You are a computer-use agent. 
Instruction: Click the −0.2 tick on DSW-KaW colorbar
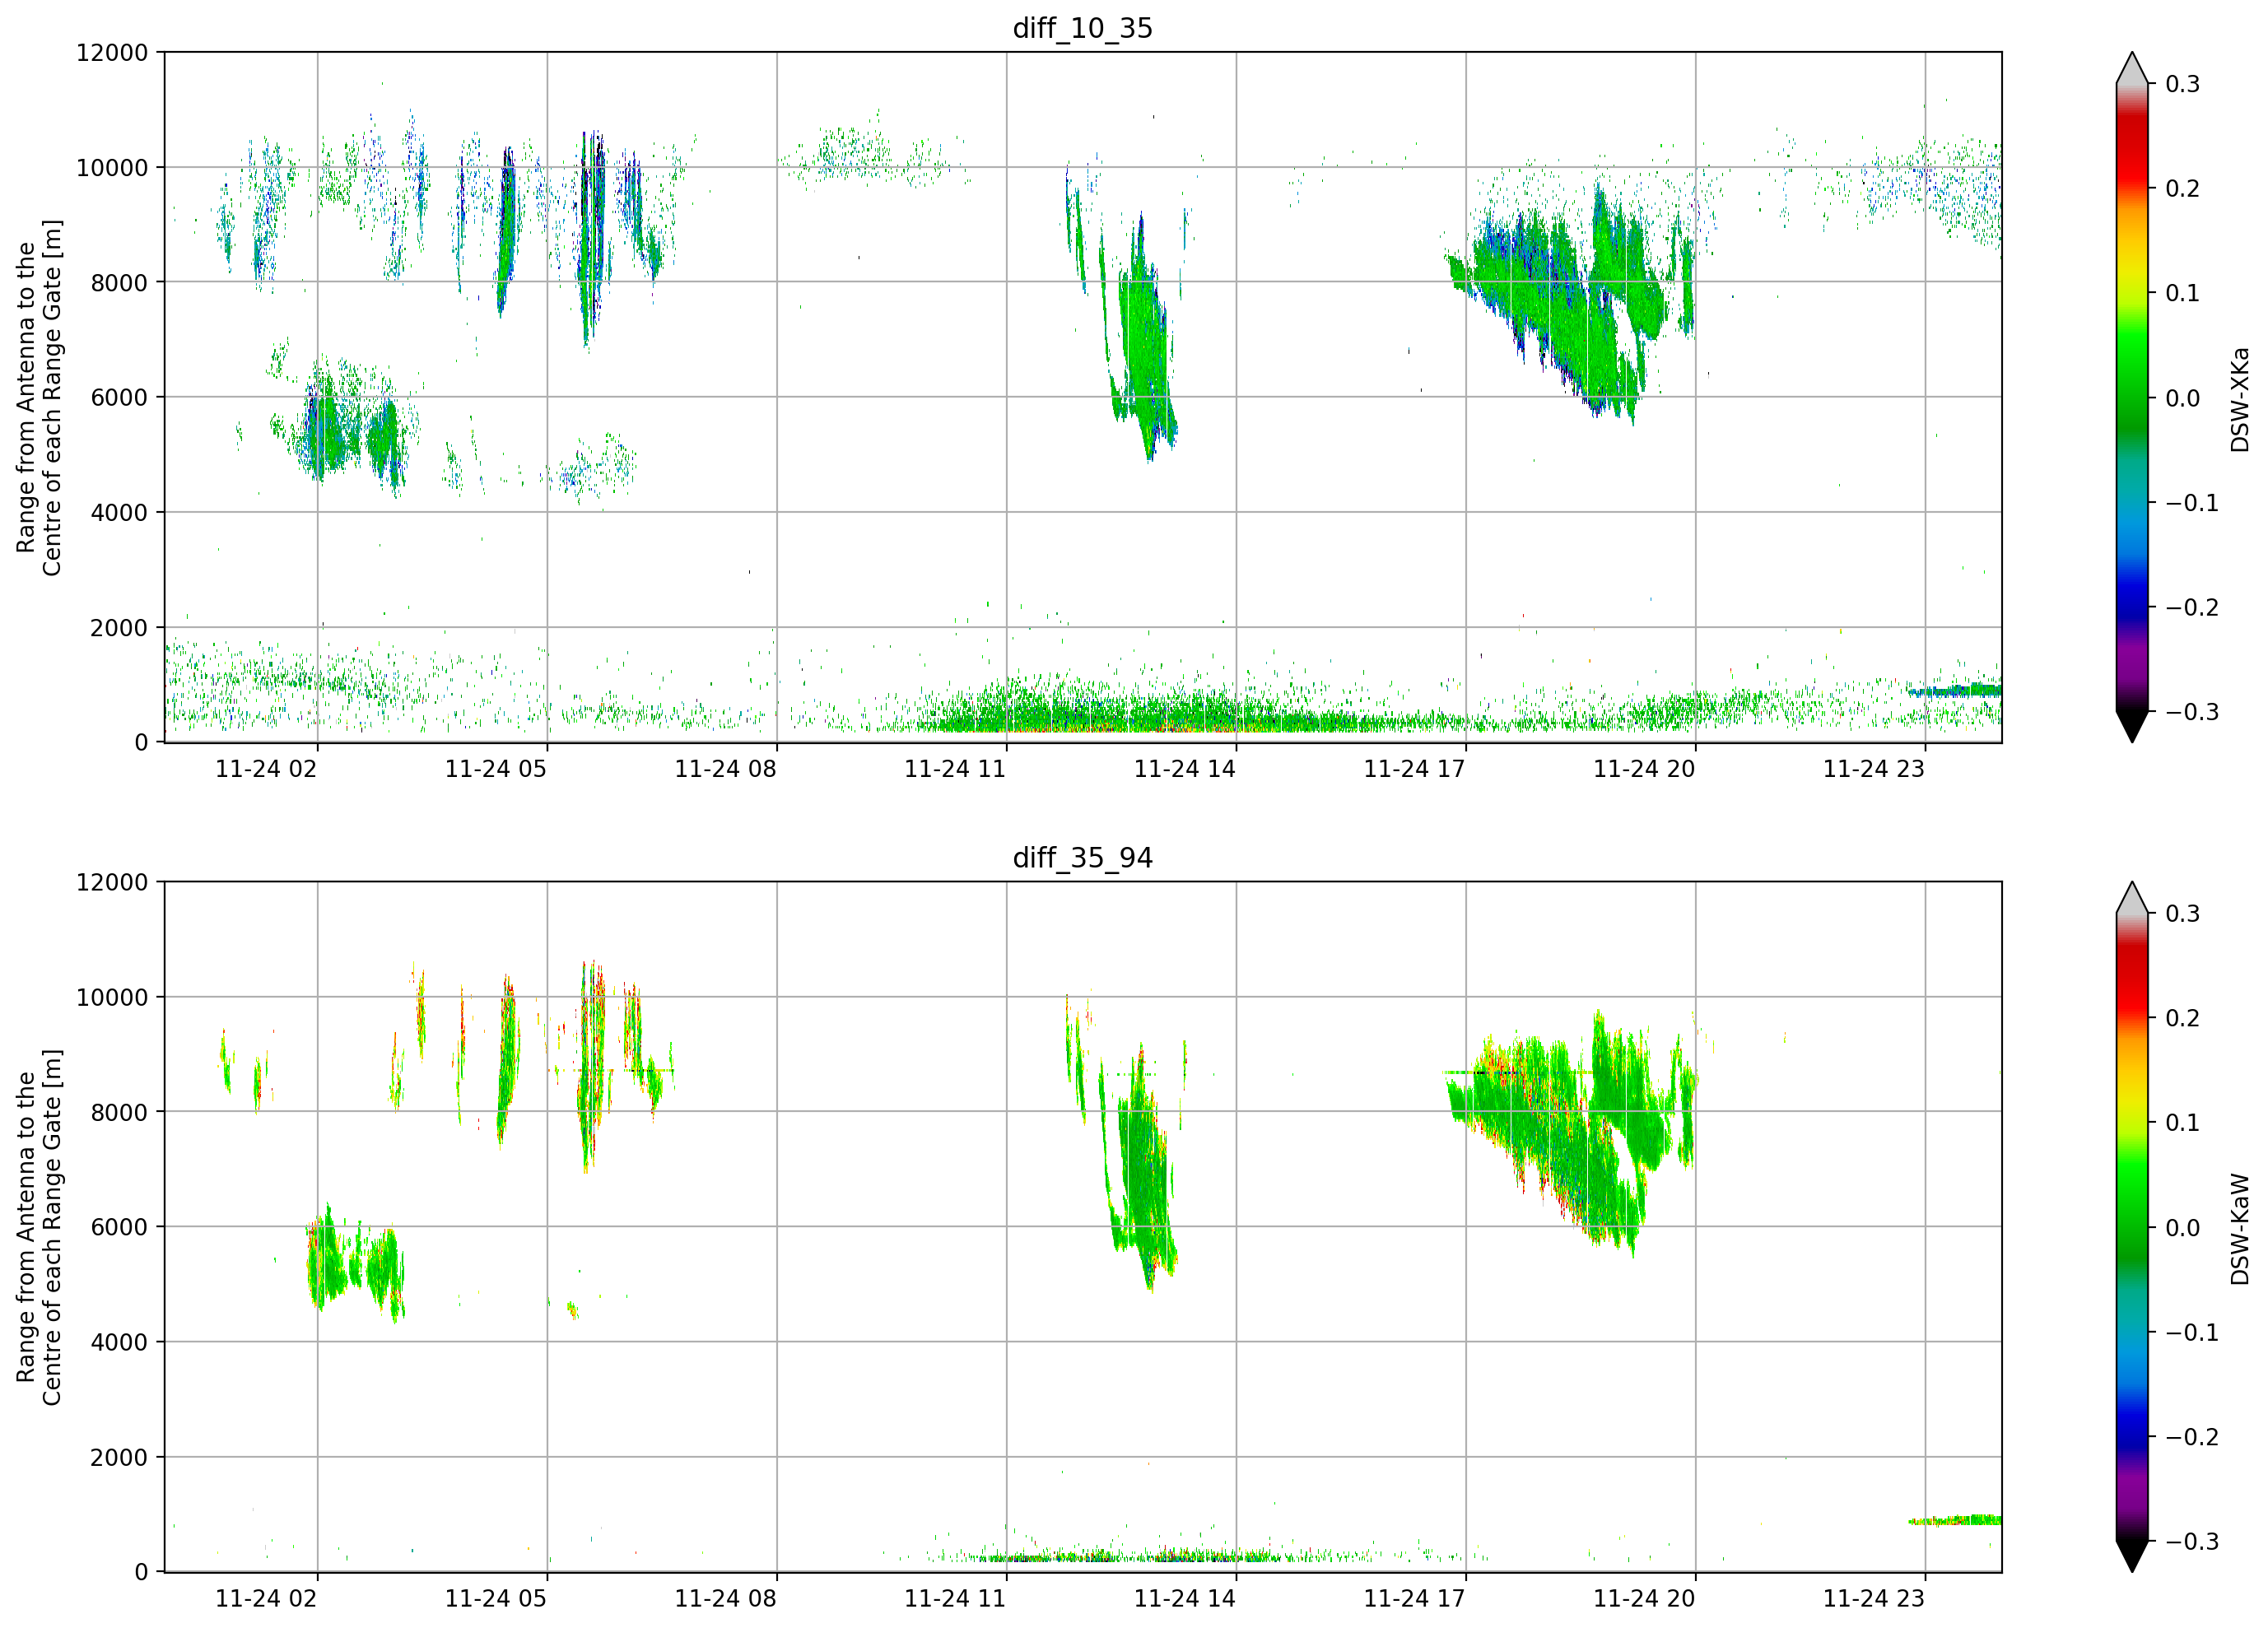[x=2192, y=1438]
